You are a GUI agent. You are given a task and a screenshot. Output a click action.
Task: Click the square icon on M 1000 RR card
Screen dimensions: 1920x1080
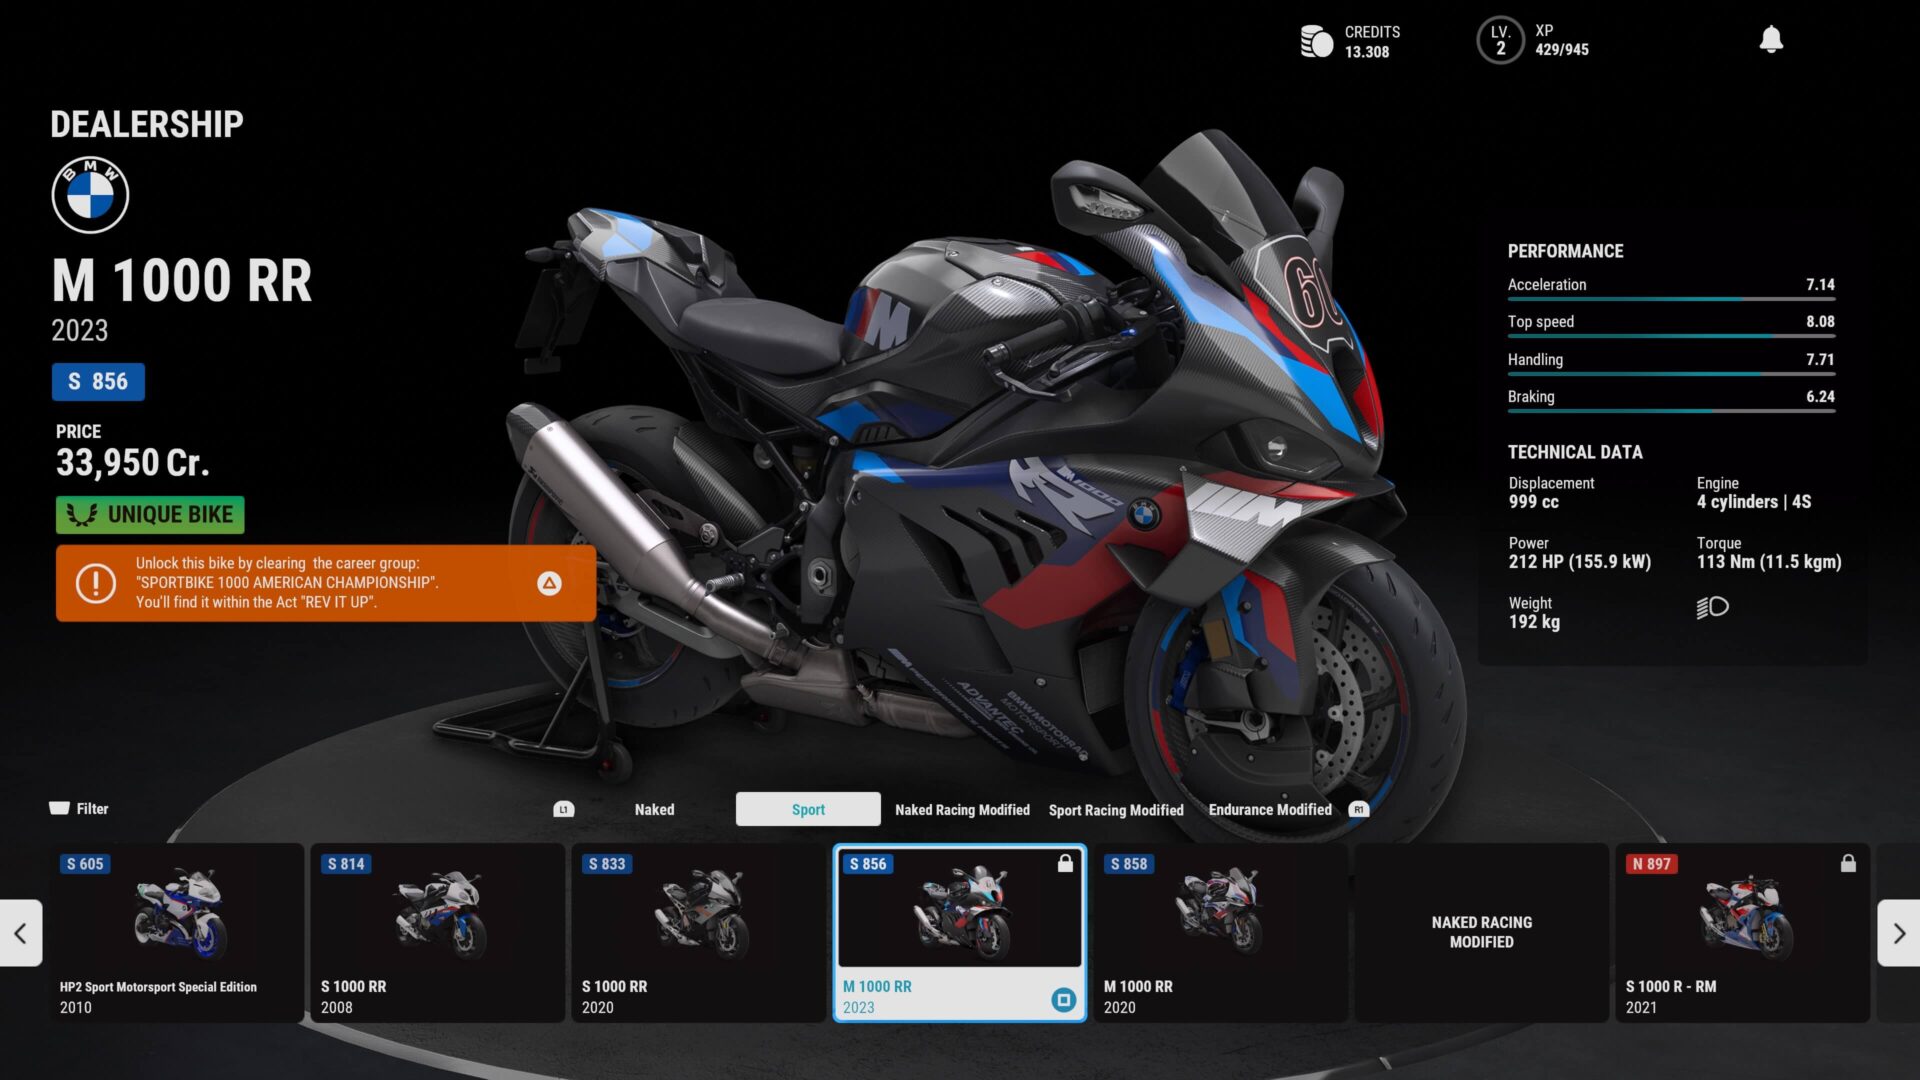click(1064, 999)
